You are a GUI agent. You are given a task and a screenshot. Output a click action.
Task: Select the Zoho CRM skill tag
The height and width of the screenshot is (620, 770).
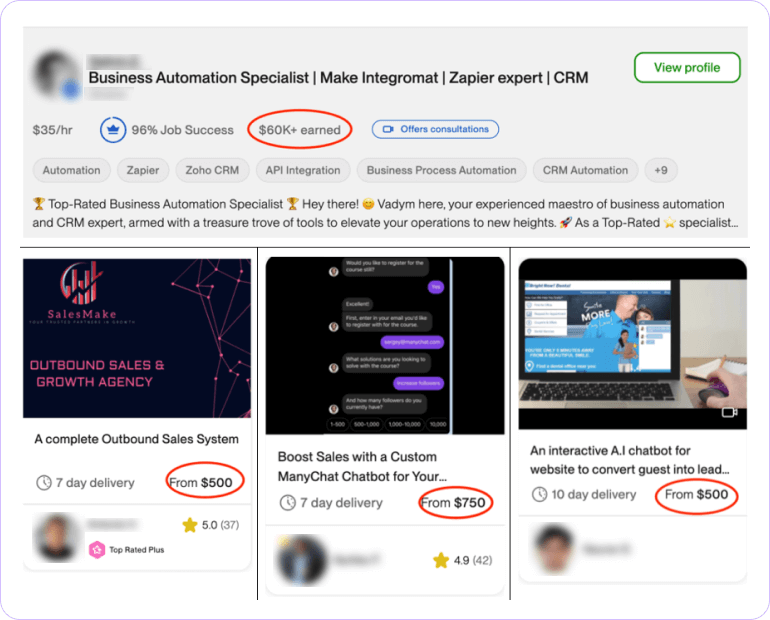click(x=212, y=170)
